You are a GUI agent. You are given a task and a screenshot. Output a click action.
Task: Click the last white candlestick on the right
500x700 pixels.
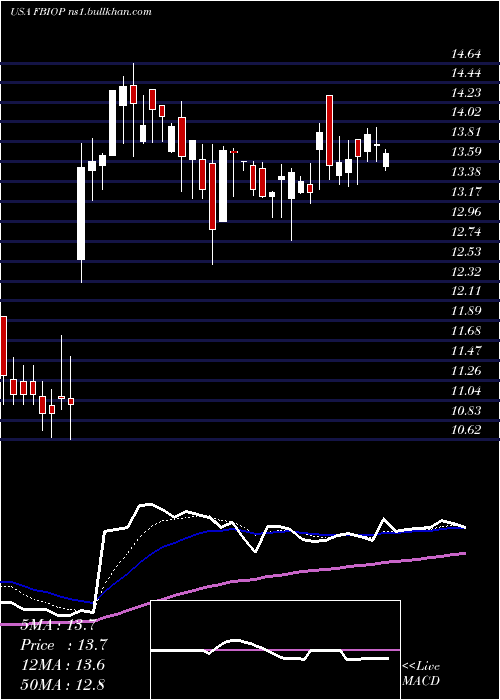pyautogui.click(x=386, y=160)
